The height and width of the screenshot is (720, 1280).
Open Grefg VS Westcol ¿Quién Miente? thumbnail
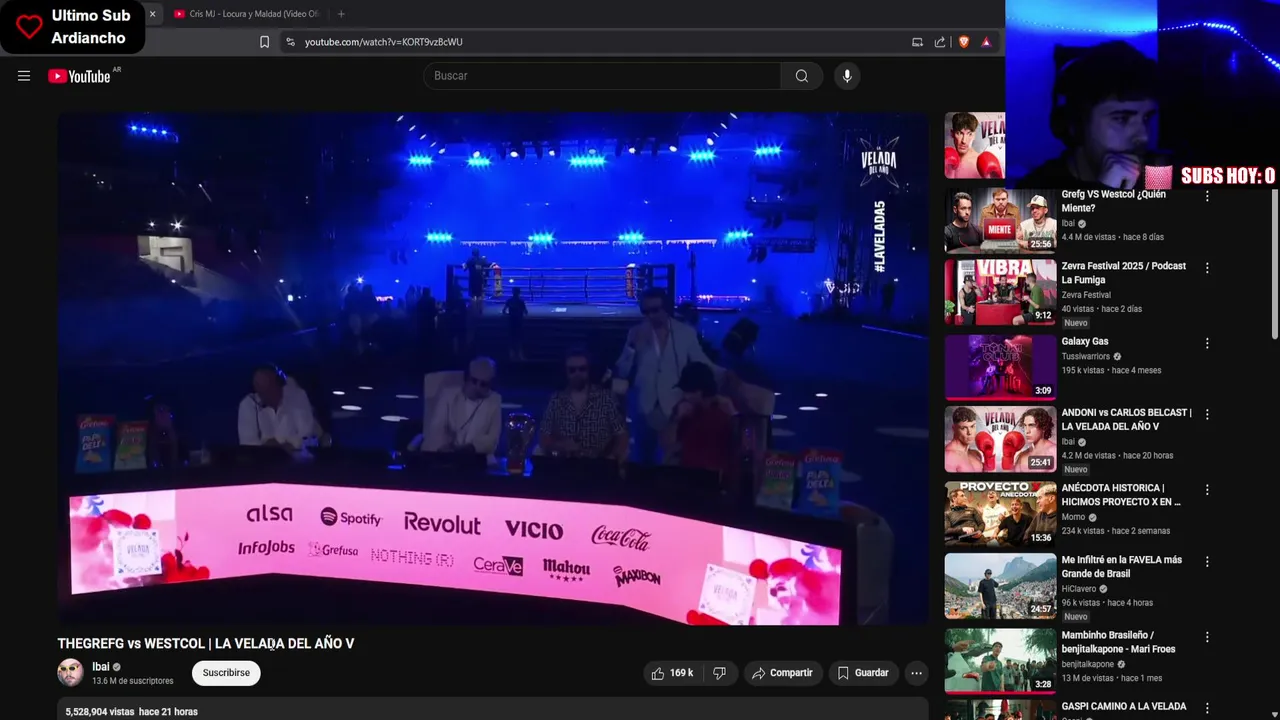[1000, 220]
